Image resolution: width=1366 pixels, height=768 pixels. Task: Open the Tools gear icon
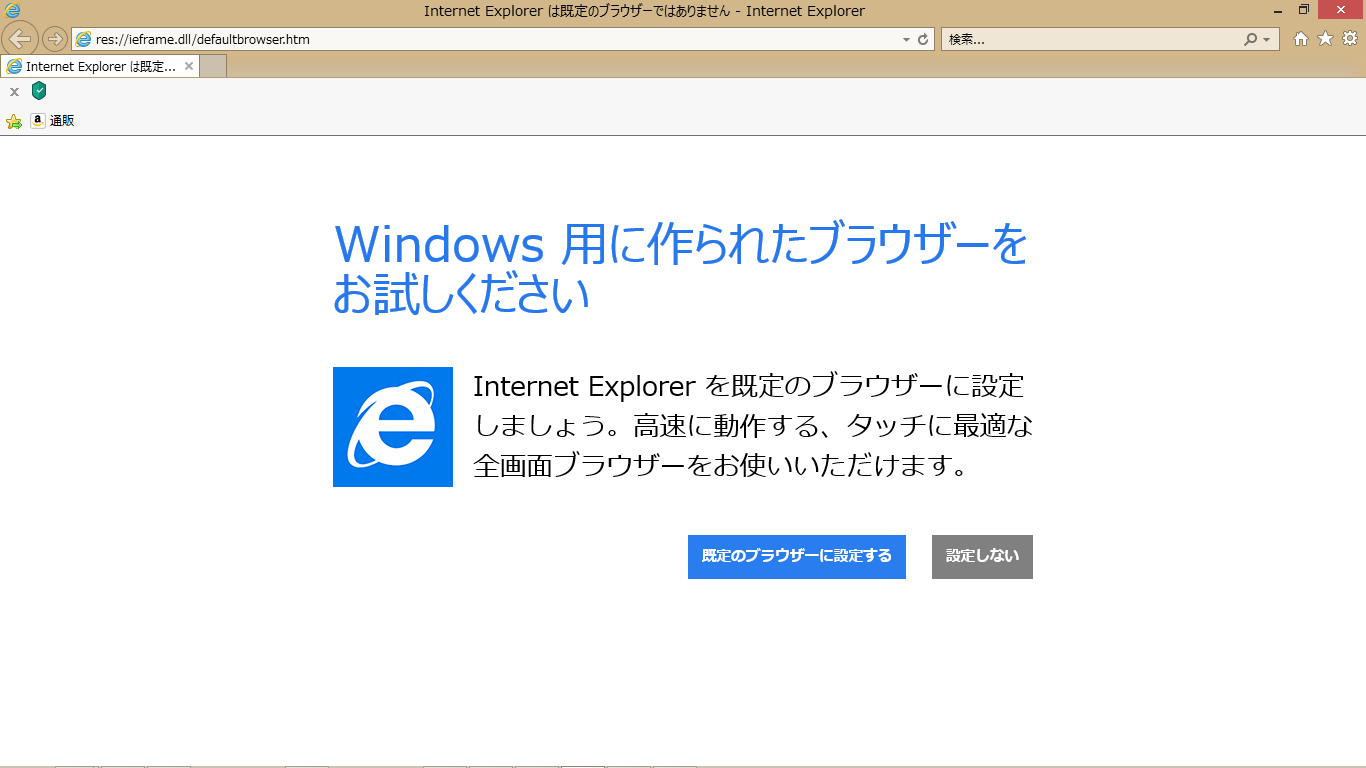(x=1349, y=39)
